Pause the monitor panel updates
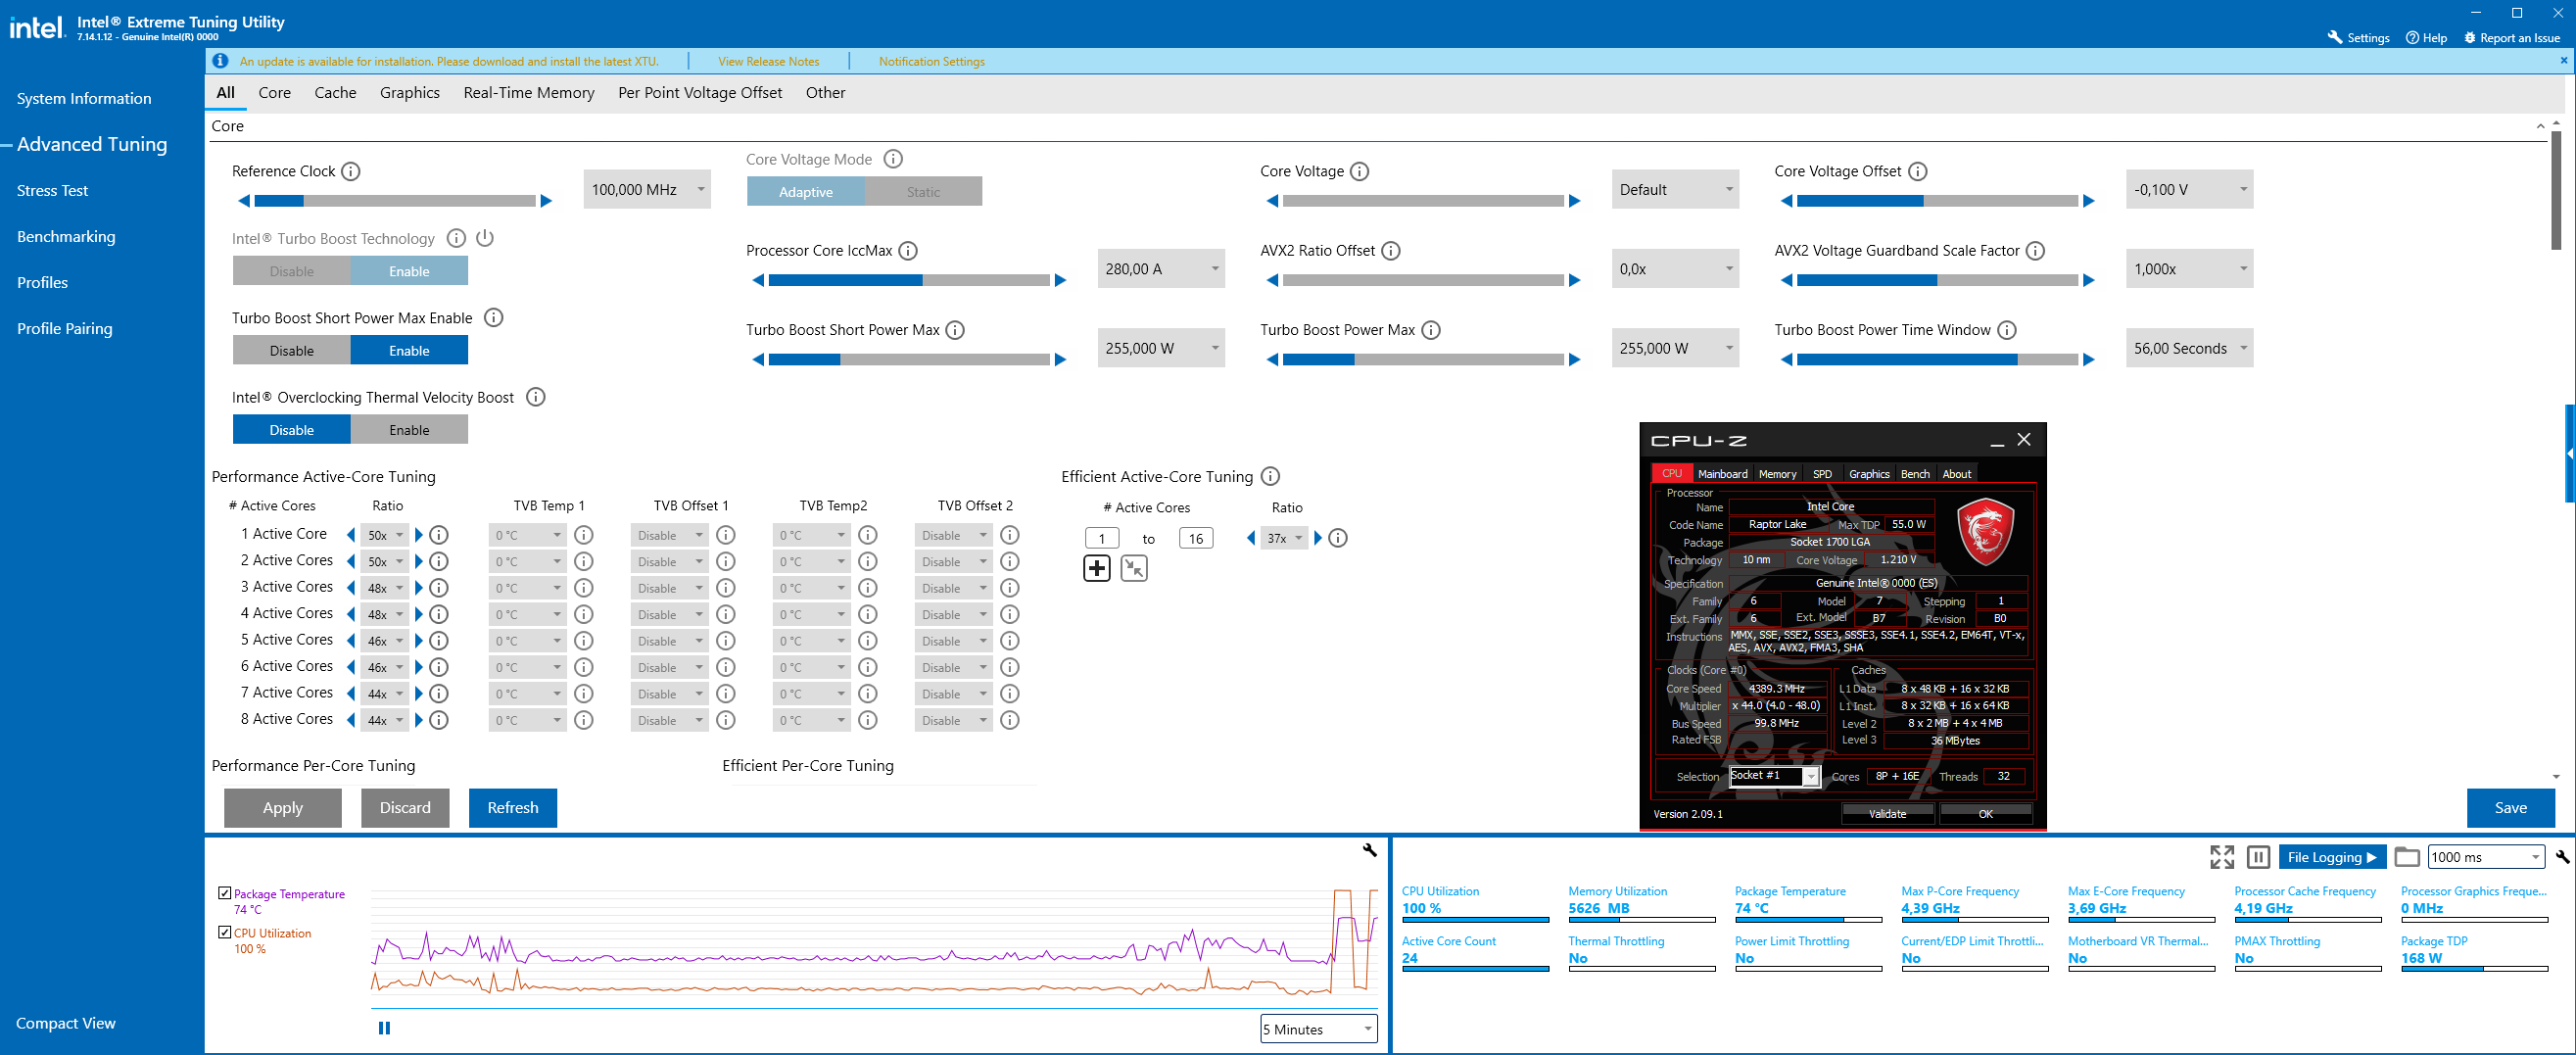The height and width of the screenshot is (1055, 2576). click(2258, 857)
